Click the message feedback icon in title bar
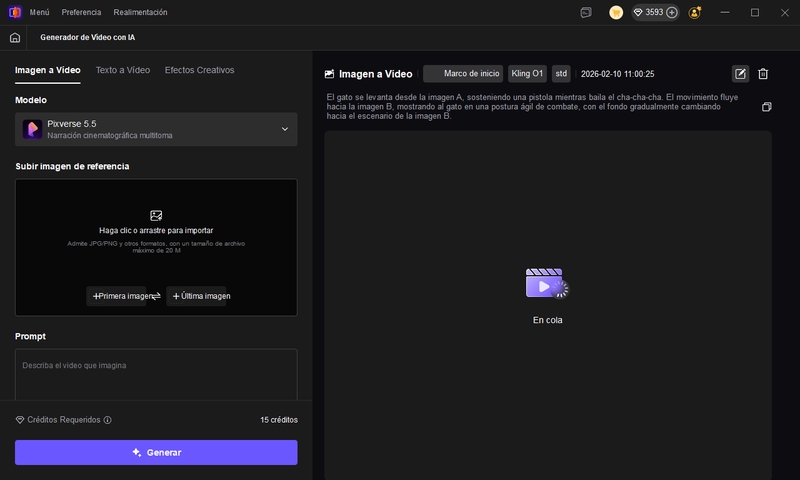The height and width of the screenshot is (480, 800). click(586, 12)
